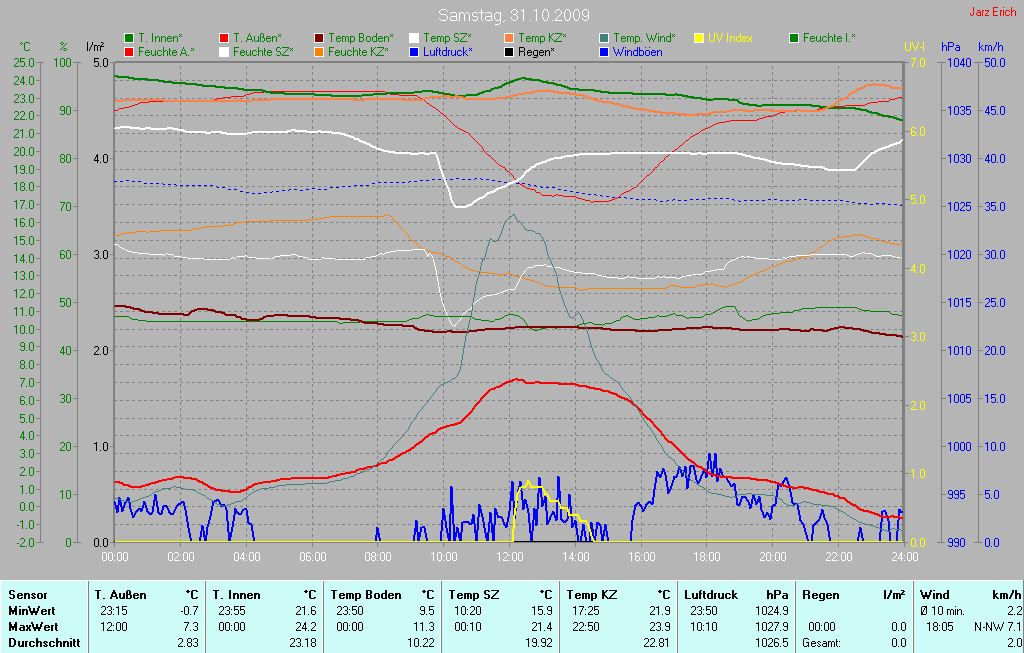The width and height of the screenshot is (1024, 653).
Task: Click the 12:00 marker on time axis
Action: click(510, 557)
